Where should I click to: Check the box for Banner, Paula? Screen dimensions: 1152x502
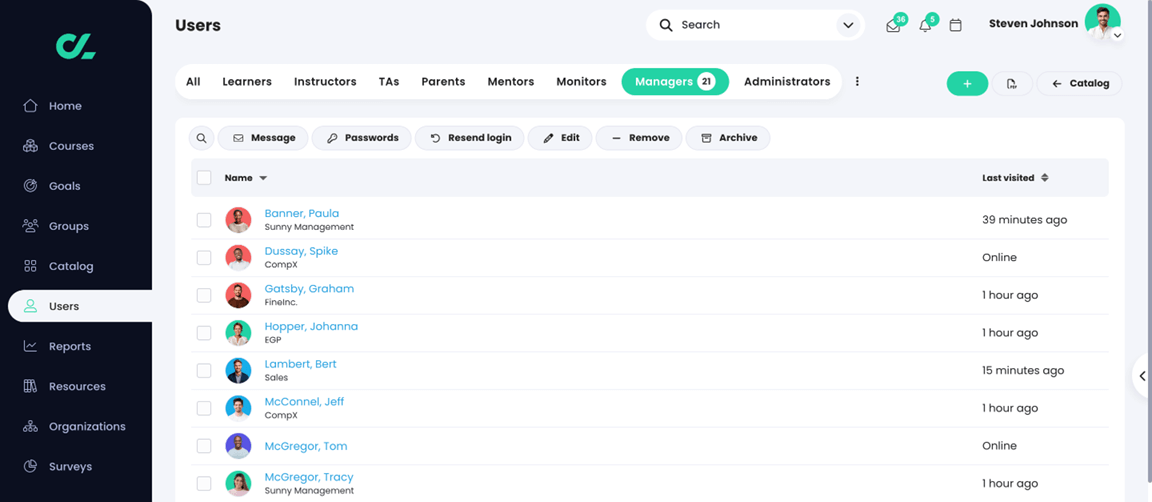coord(204,220)
